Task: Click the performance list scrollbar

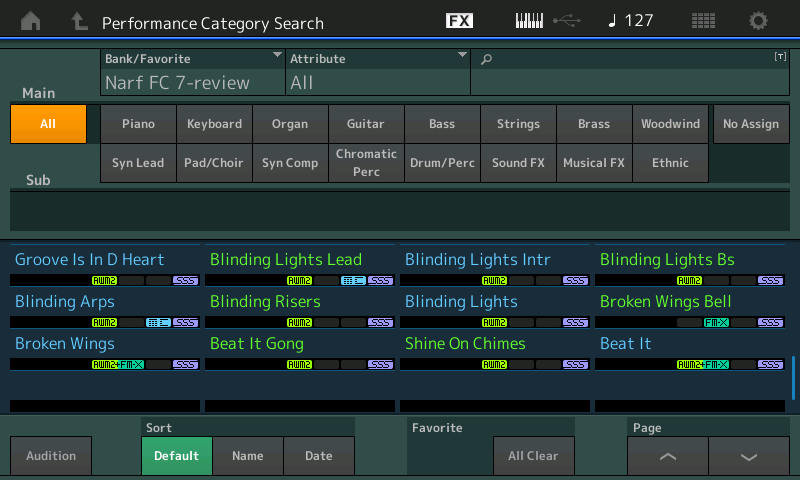Action: click(x=794, y=375)
